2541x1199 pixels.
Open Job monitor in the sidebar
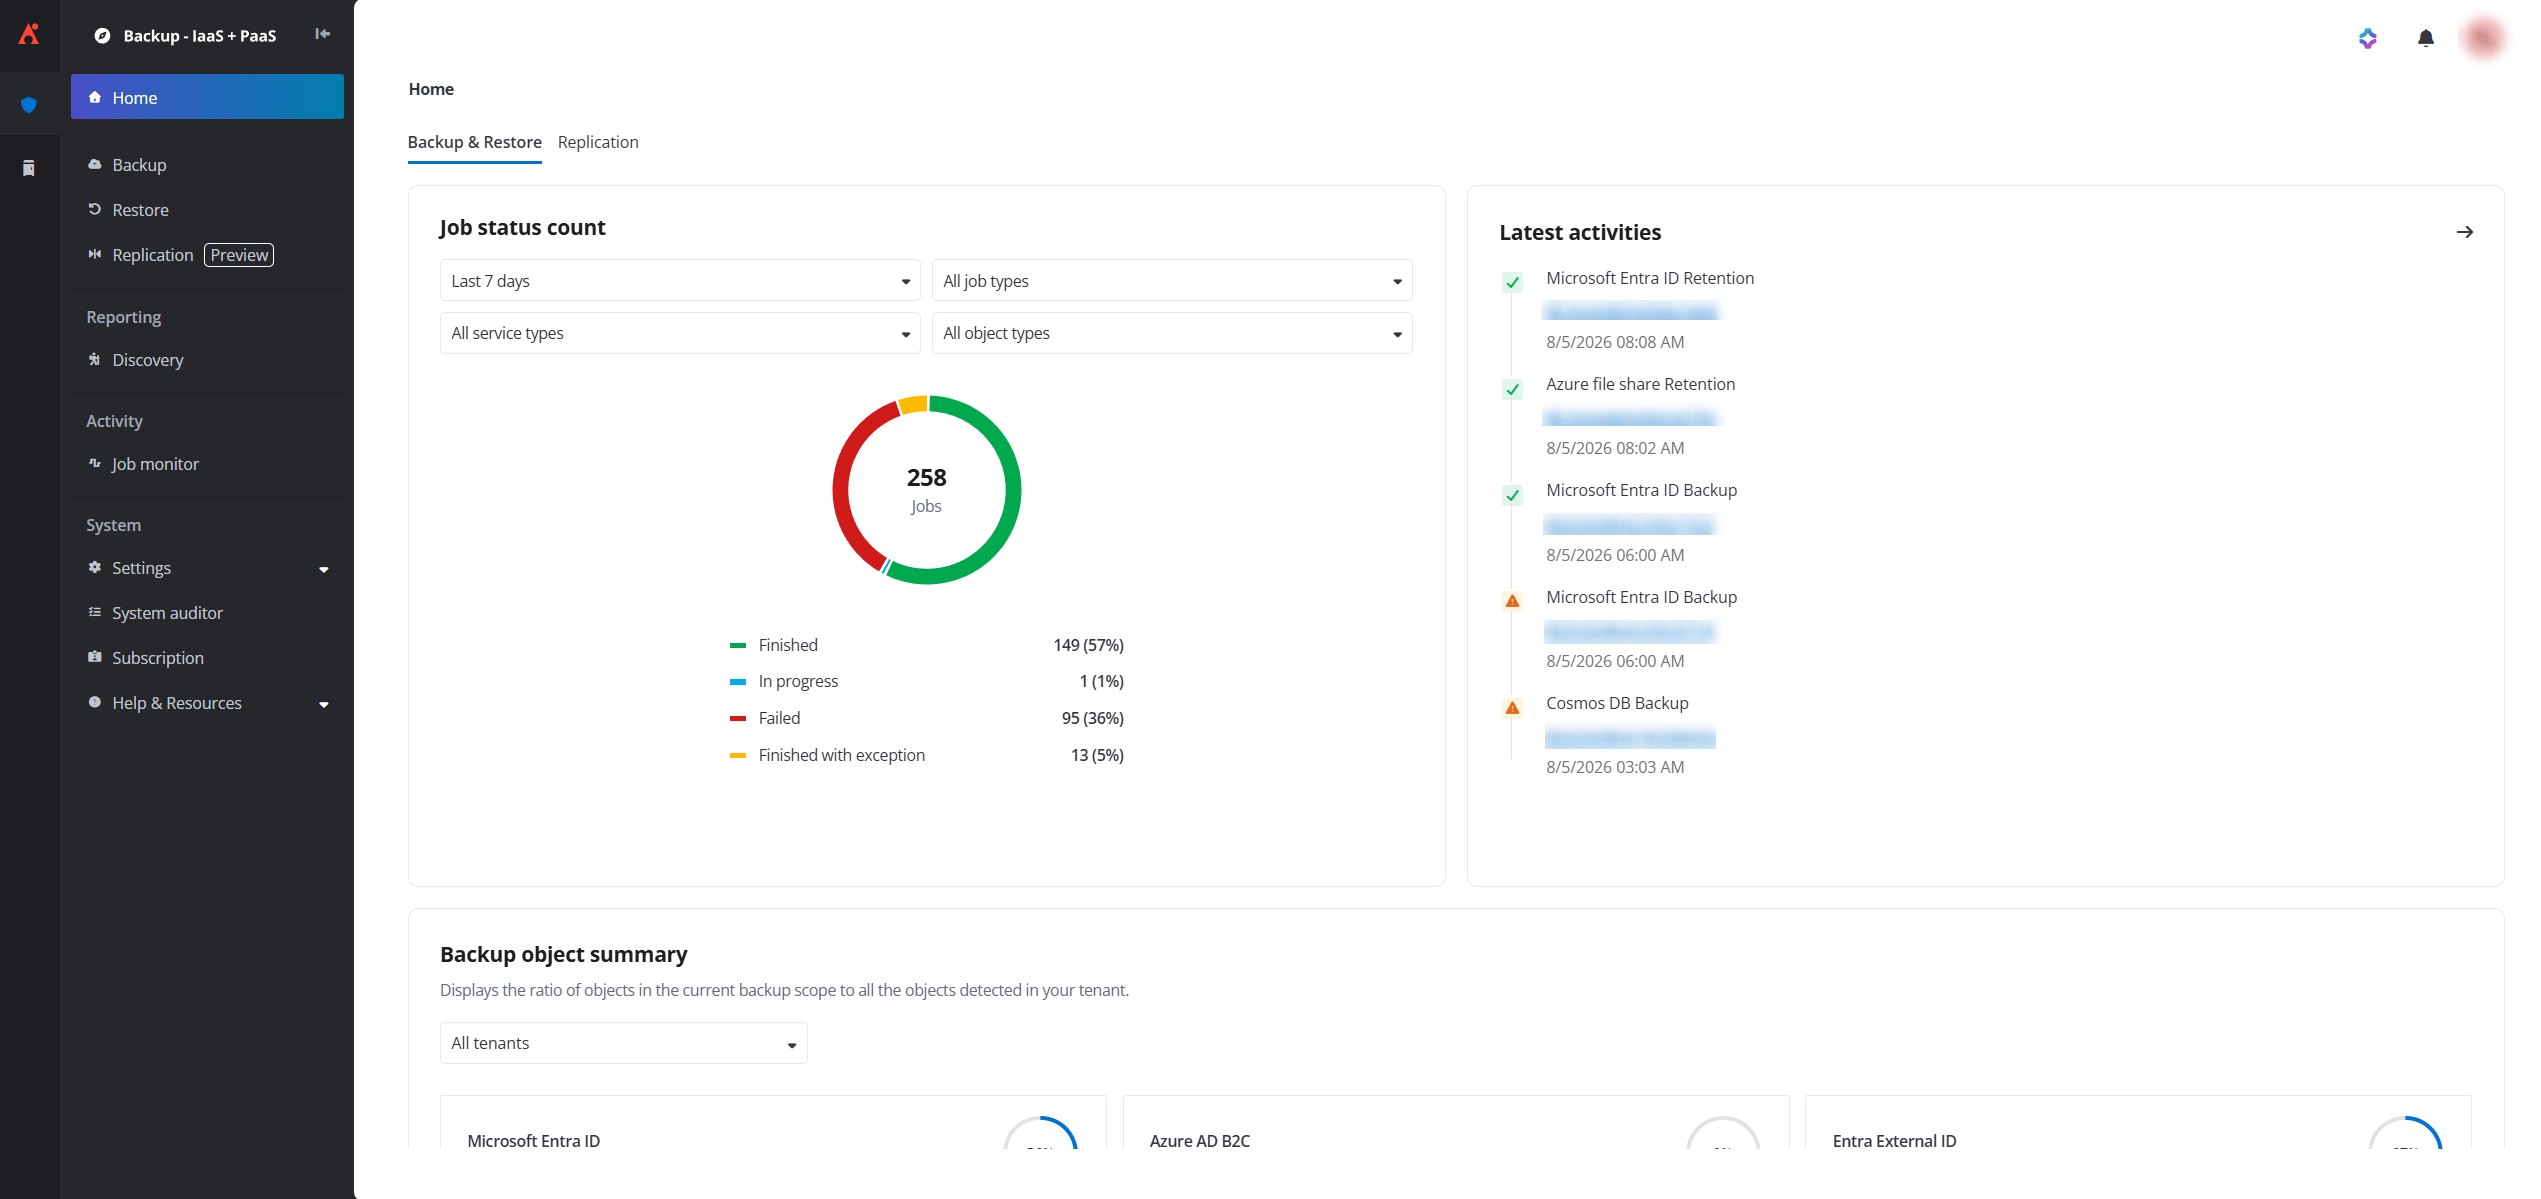207,463
